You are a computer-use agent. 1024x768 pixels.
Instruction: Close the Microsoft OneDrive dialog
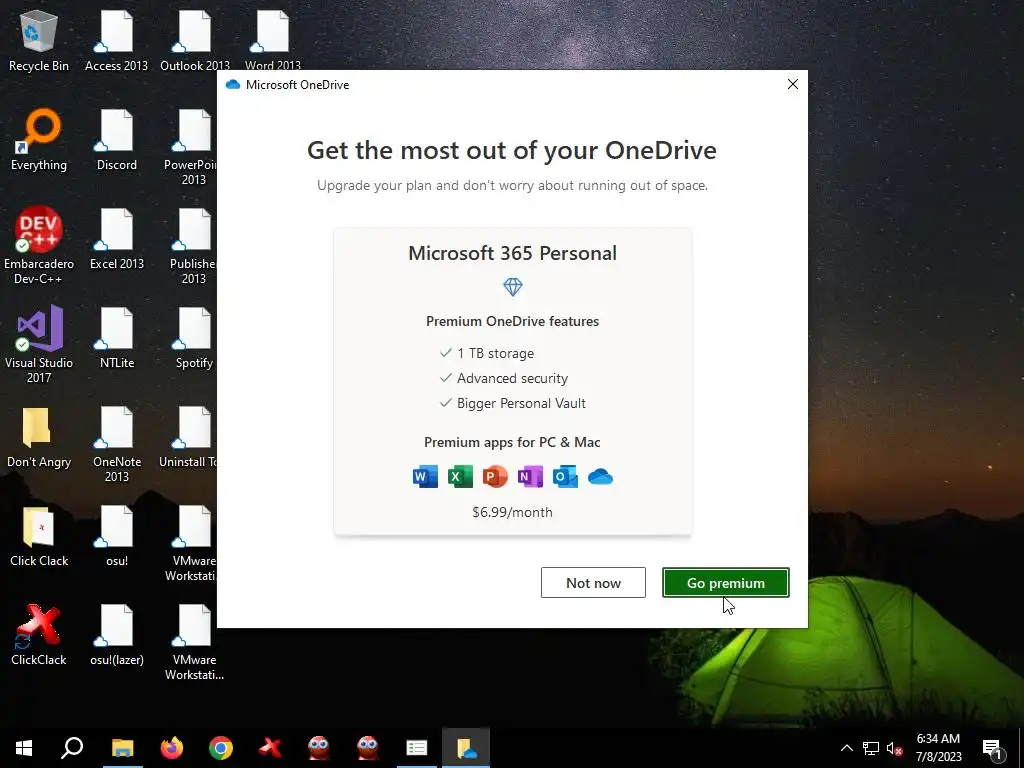[793, 84]
